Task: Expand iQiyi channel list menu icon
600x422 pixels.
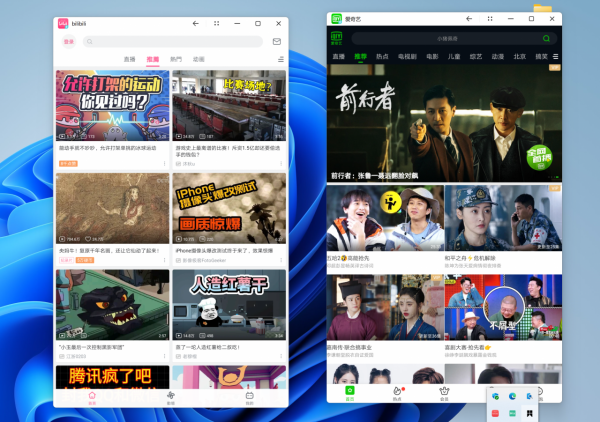Action: (x=556, y=57)
